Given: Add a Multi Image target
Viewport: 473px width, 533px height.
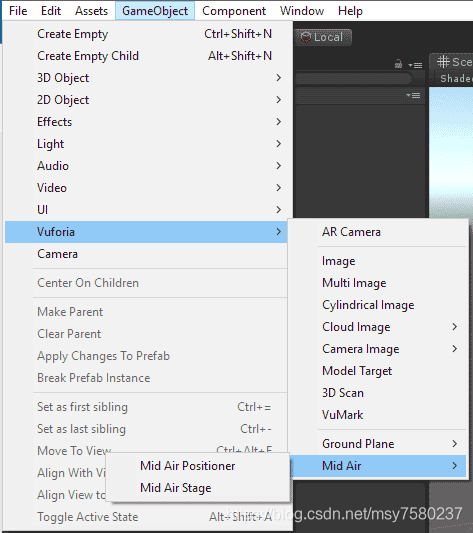Looking at the screenshot, I should [x=378, y=283].
